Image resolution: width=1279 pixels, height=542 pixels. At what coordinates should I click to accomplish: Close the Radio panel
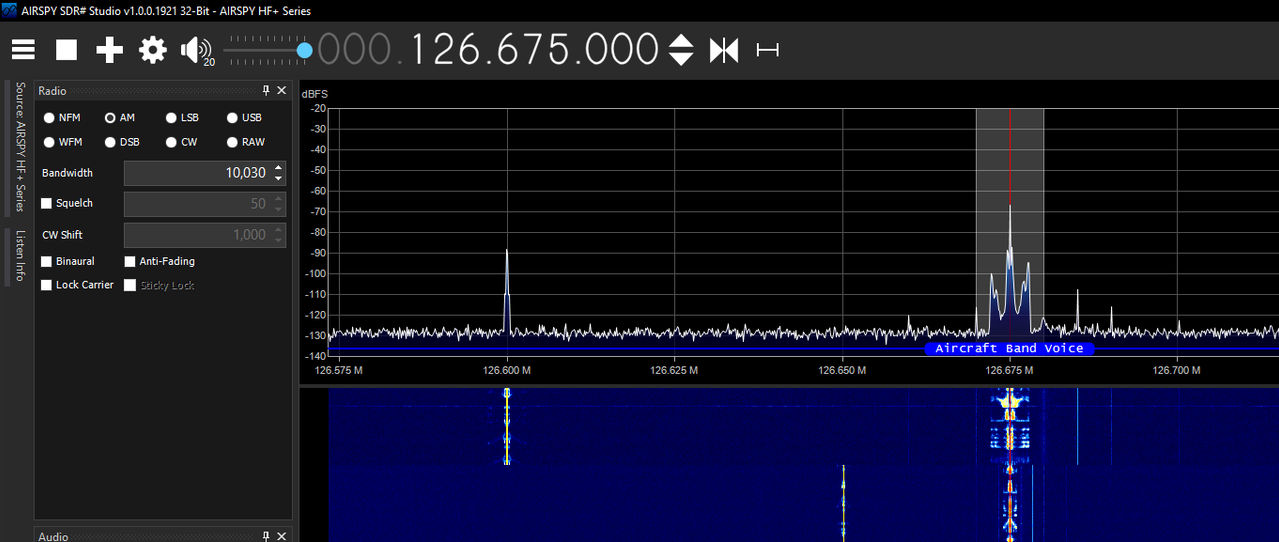tap(282, 90)
